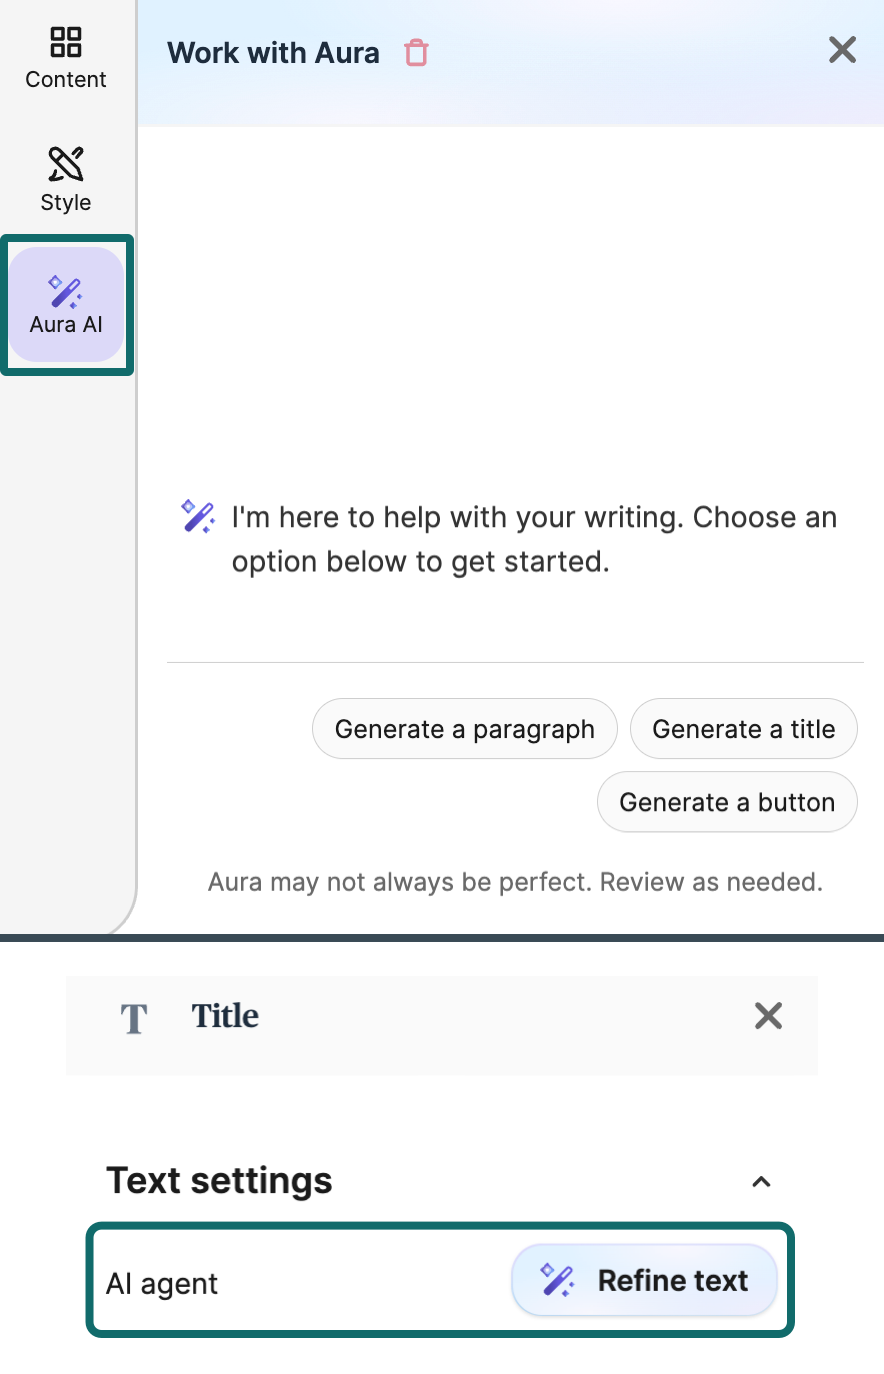Collapse the Text settings section chevron

tap(762, 1182)
